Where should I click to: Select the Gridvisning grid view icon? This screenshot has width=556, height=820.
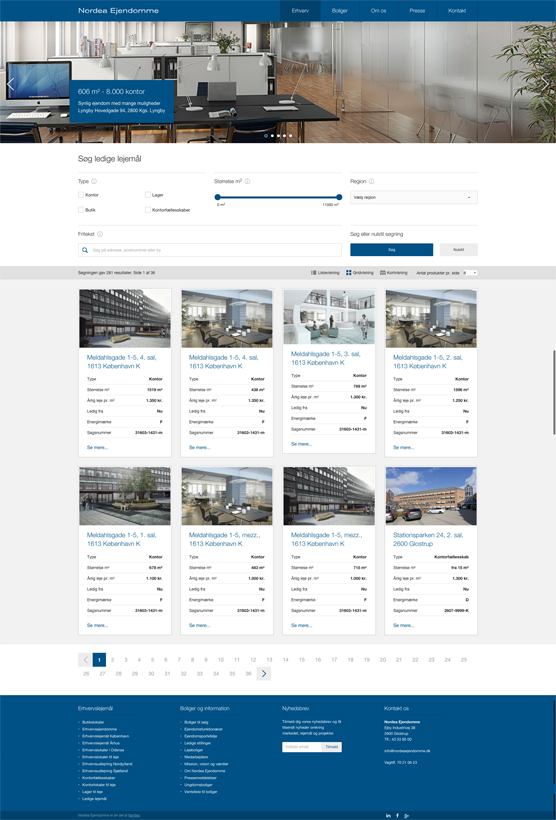coord(349,272)
